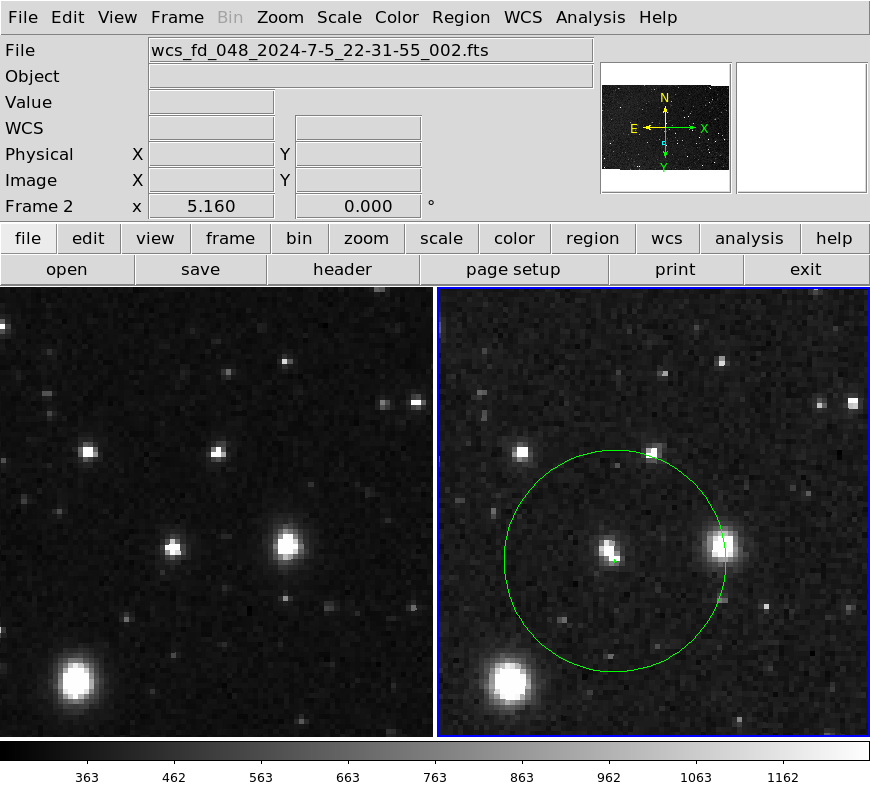The height and width of the screenshot is (785, 870).
Task: Select the 'frame' buttonbar tab
Action: coord(230,239)
